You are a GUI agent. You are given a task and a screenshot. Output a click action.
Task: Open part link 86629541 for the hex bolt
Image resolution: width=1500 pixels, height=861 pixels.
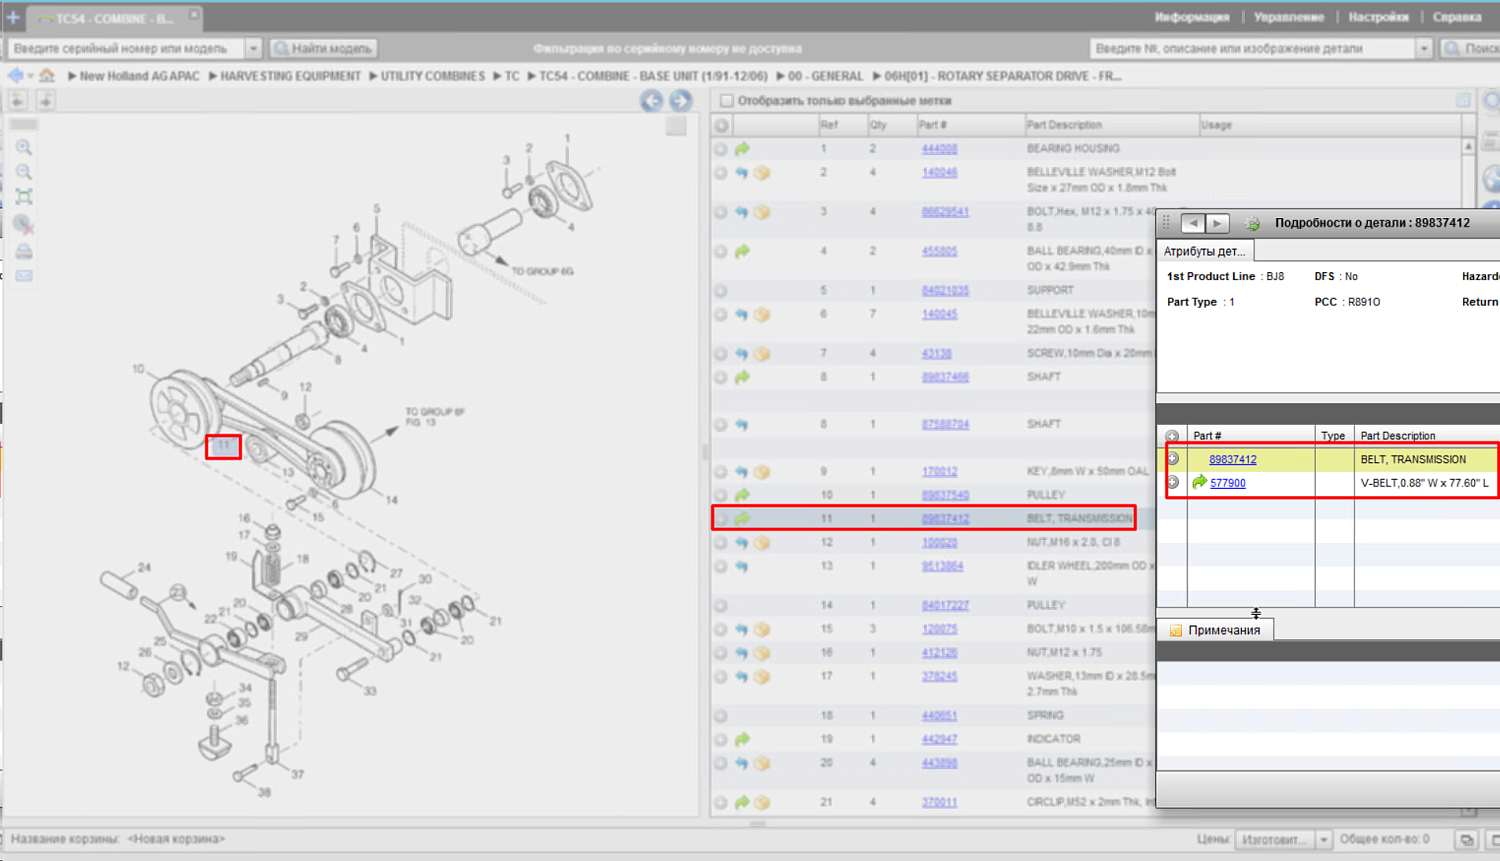pyautogui.click(x=945, y=212)
